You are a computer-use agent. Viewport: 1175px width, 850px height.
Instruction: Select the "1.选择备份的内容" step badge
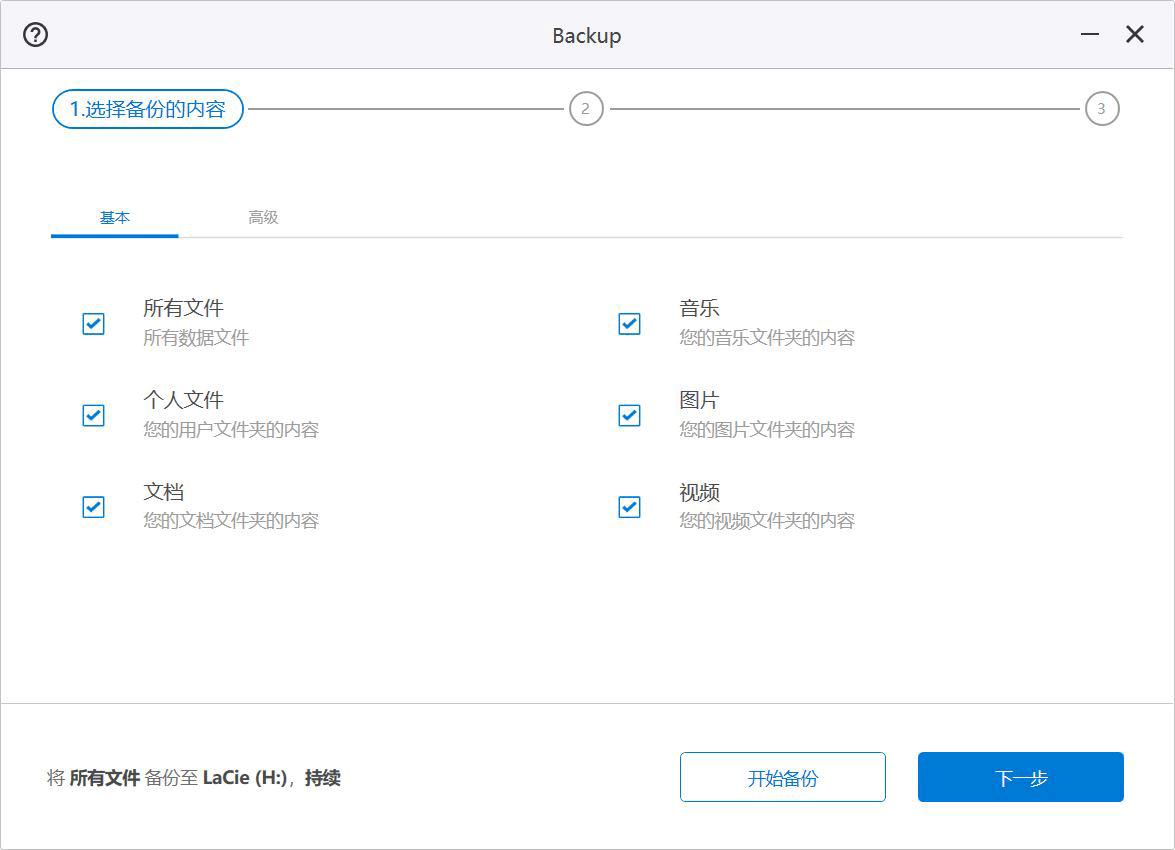point(146,108)
